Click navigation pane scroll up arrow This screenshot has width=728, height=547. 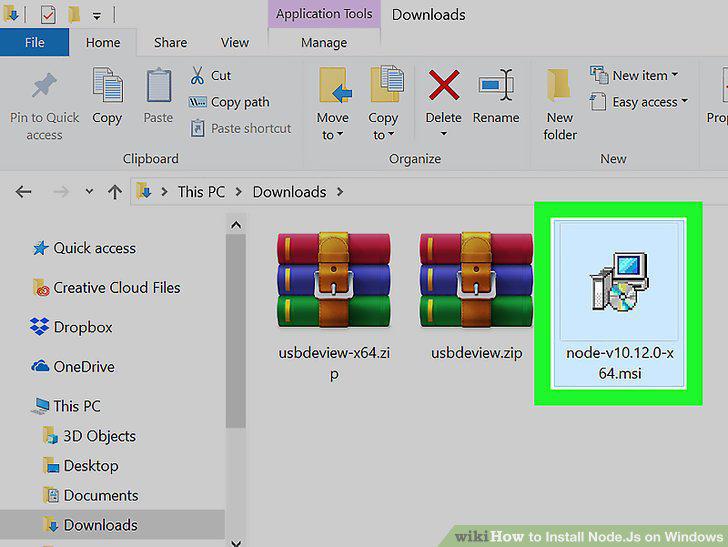[236, 225]
